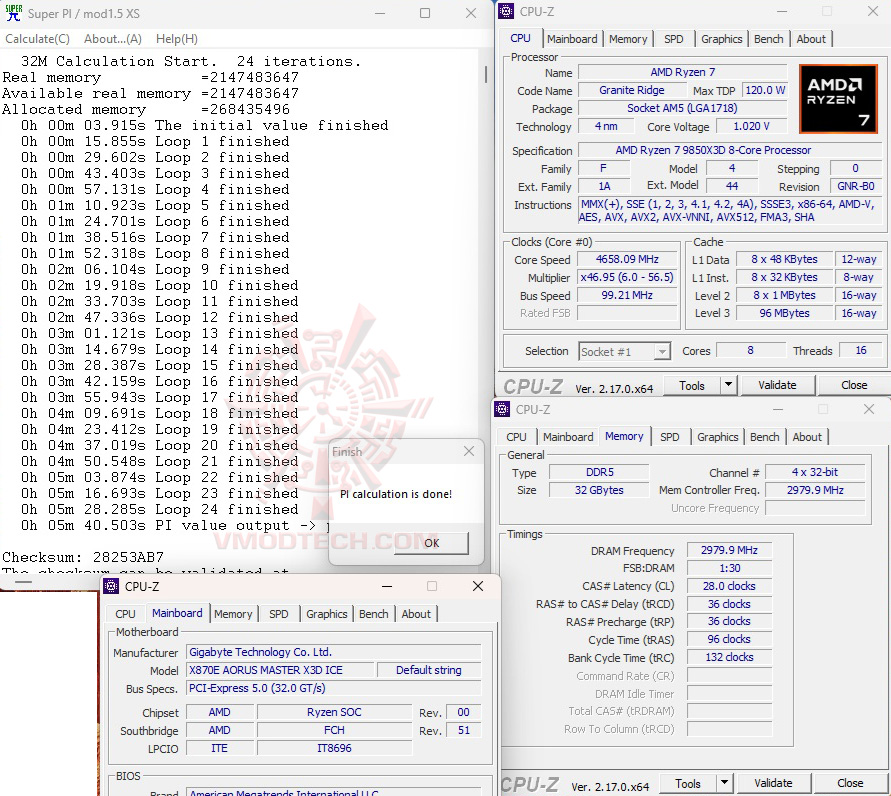Viewport: 891px width, 796px height.
Task: Click the Bus Specs PCI-Express 5.0 value
Action: (334, 689)
